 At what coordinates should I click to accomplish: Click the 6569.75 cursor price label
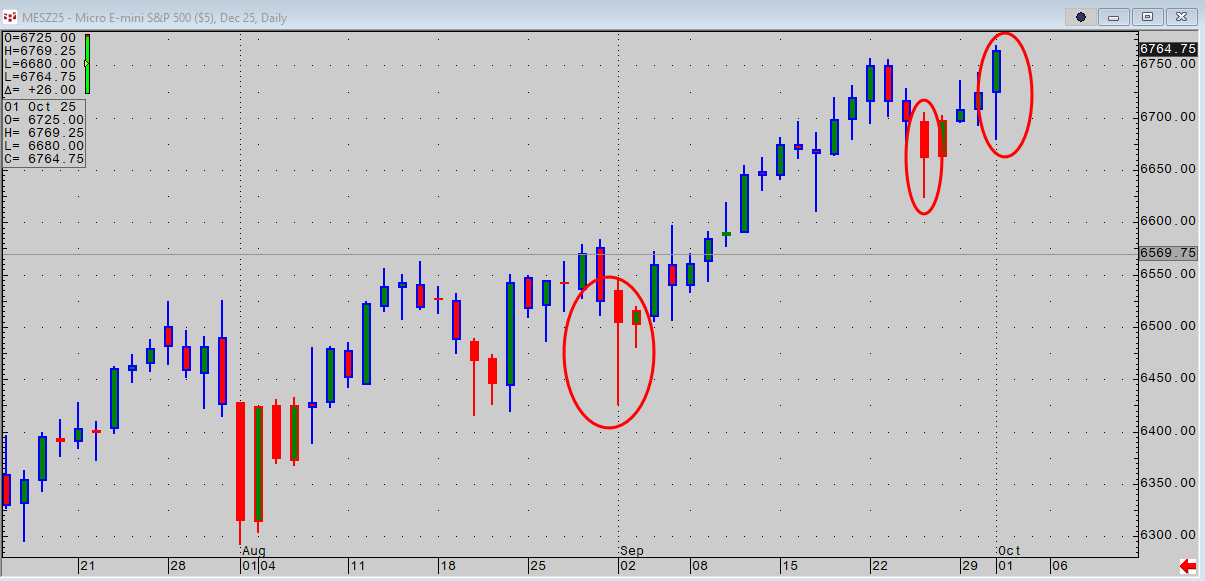tap(1168, 253)
